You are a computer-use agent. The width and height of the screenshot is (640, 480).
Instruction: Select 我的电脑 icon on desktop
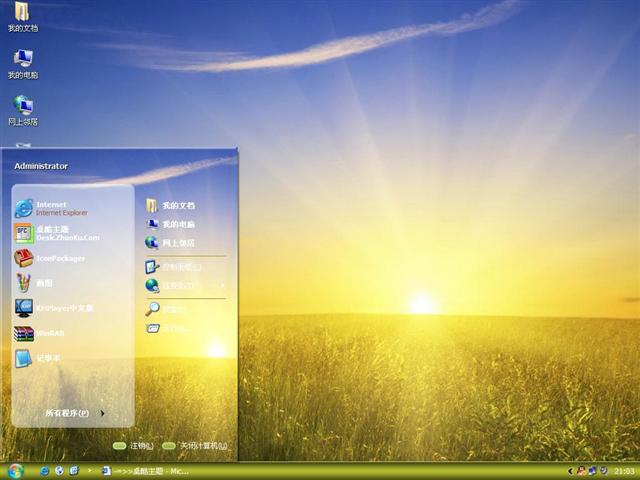(23, 64)
